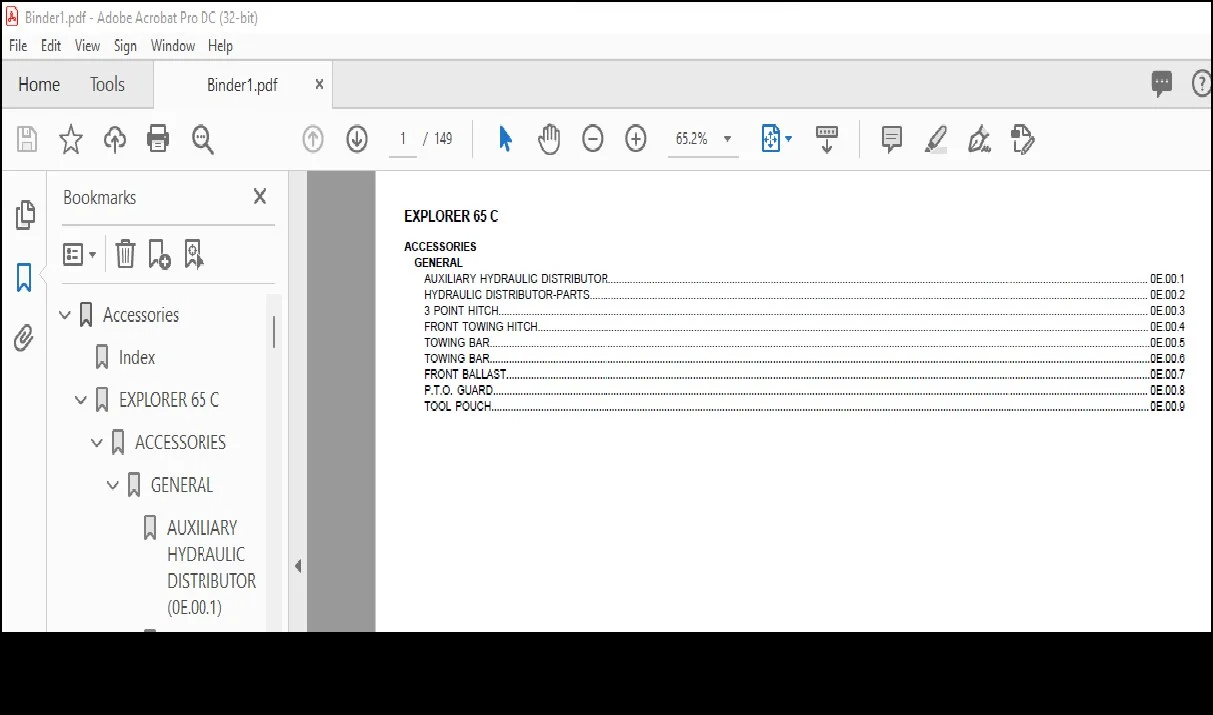Open bookmarks options dropdown menu
Viewport: 1213px width, 715px height.
click(x=80, y=254)
